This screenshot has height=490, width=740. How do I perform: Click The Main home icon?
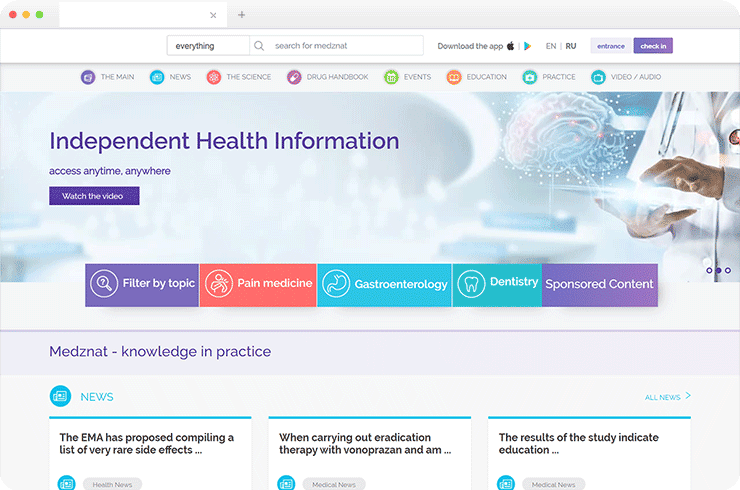(x=88, y=77)
